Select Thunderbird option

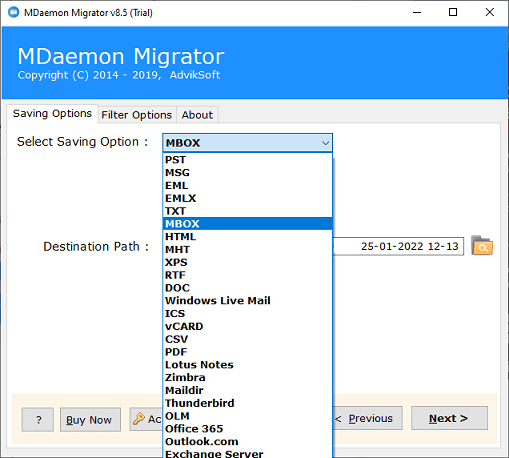tap(247, 403)
